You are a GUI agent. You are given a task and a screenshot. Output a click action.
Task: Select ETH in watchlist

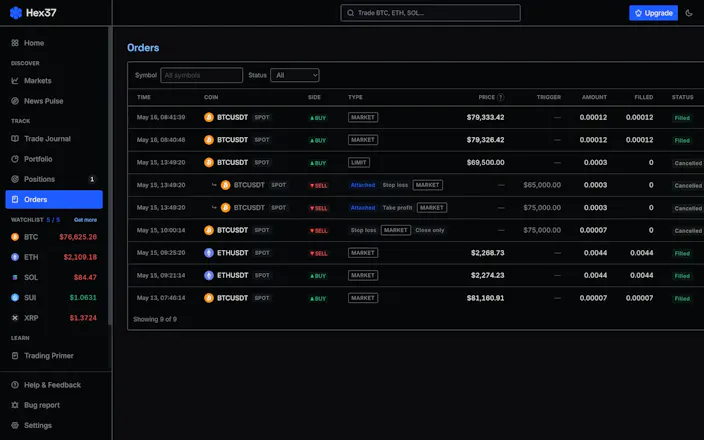(x=54, y=257)
